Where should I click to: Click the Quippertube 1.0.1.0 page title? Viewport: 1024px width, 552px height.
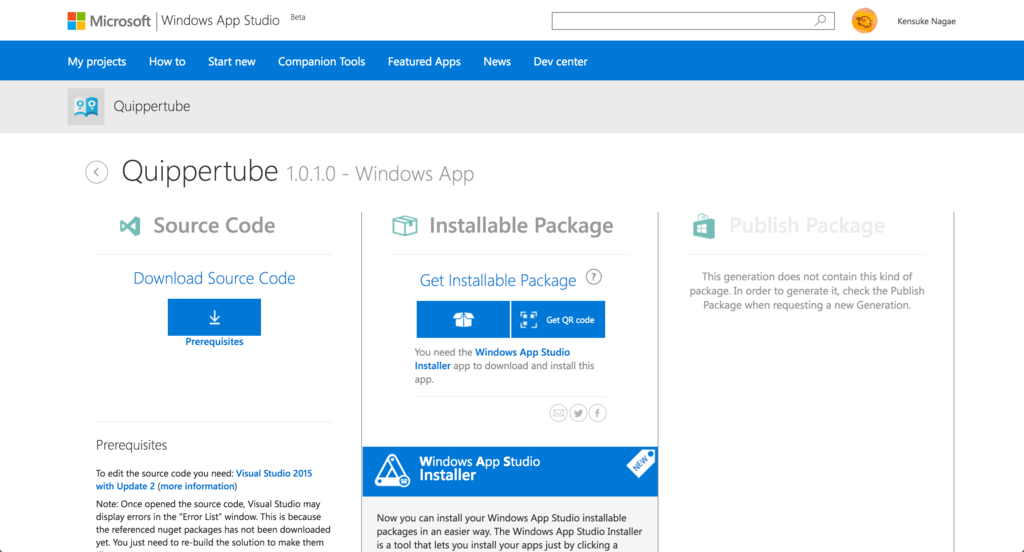[x=298, y=172]
